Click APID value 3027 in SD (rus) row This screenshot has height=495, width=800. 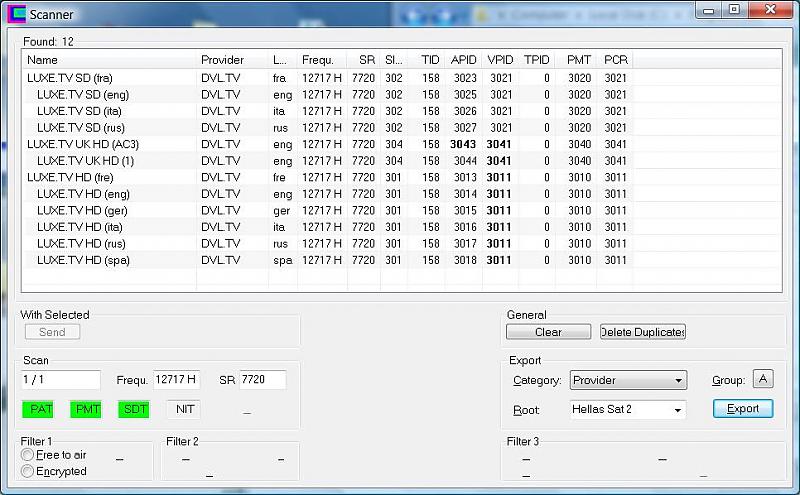coord(465,128)
